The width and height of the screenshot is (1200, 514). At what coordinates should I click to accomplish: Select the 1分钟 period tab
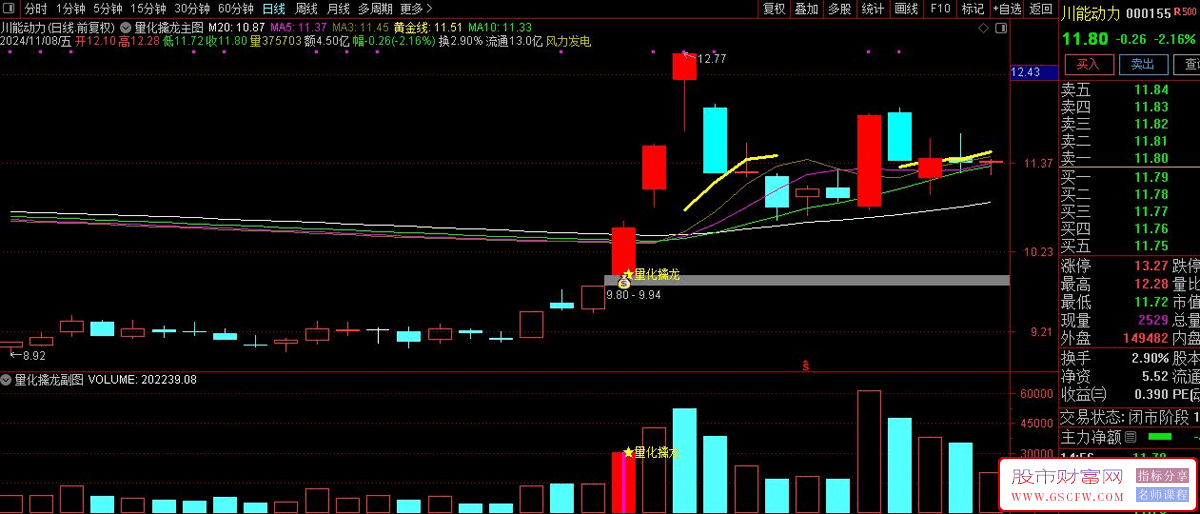70,9
